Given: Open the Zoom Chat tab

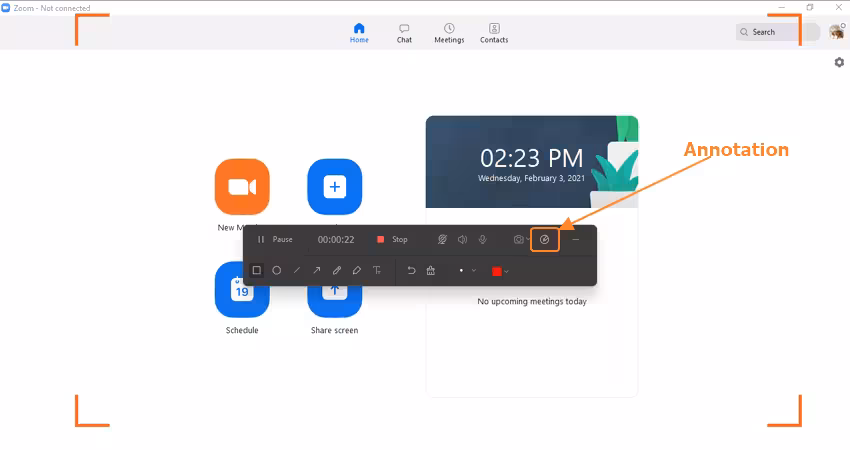Looking at the screenshot, I should (404, 33).
